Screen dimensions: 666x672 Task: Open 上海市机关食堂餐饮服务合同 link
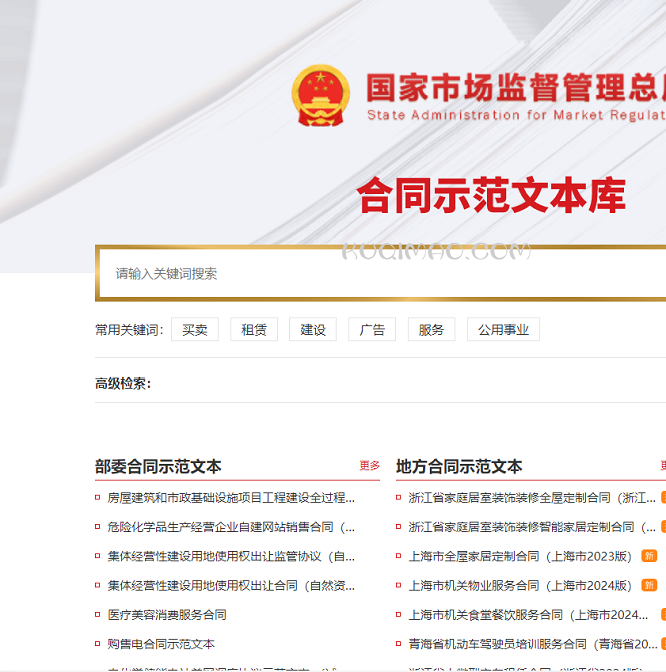[528, 615]
